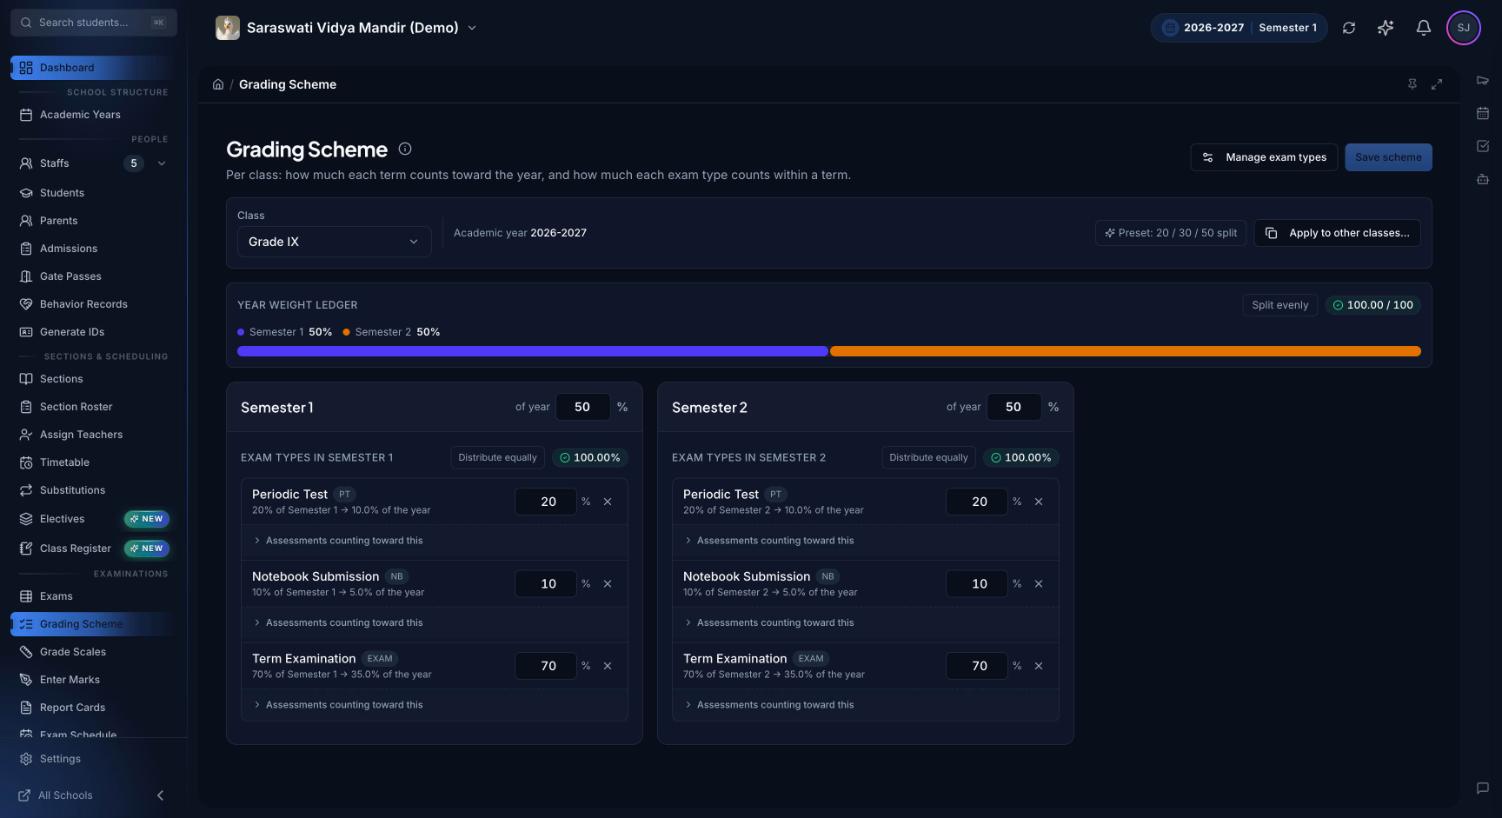
Task: Click the purple Semester 1 weight bar
Action: click(532, 351)
